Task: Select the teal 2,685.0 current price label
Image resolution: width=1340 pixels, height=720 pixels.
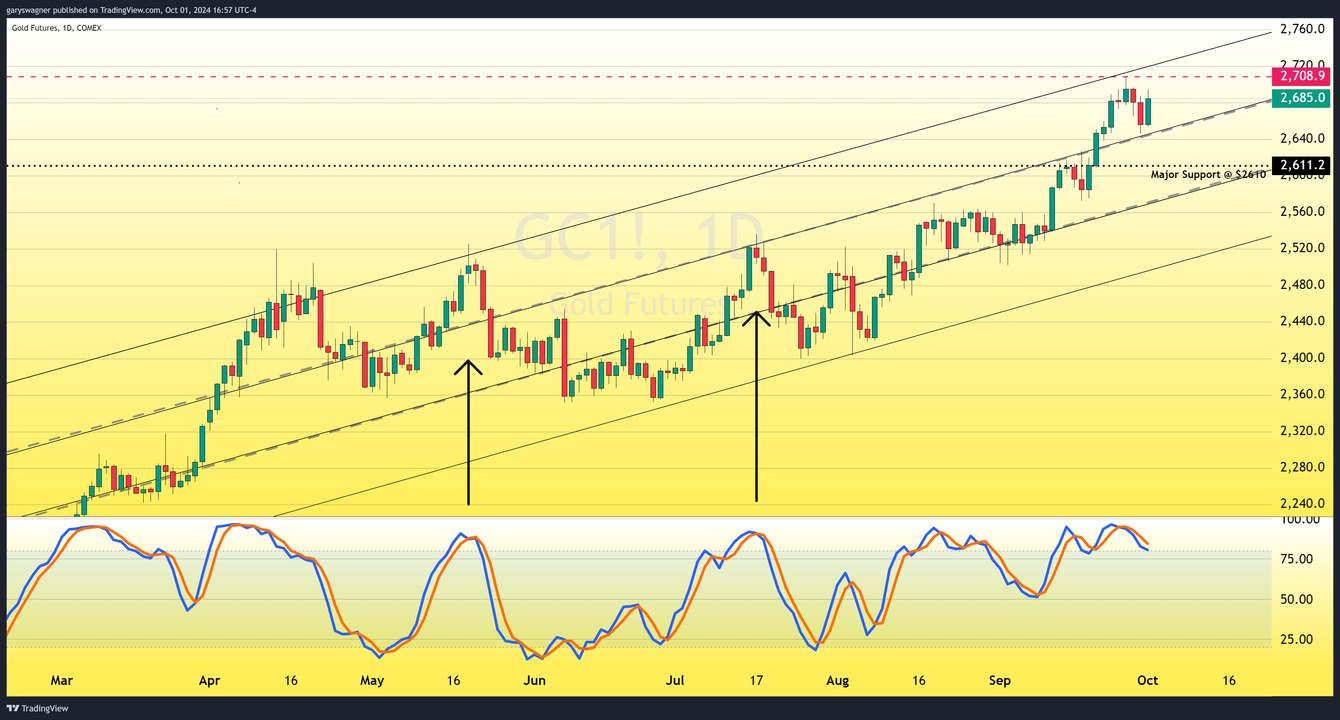Action: [x=1300, y=98]
